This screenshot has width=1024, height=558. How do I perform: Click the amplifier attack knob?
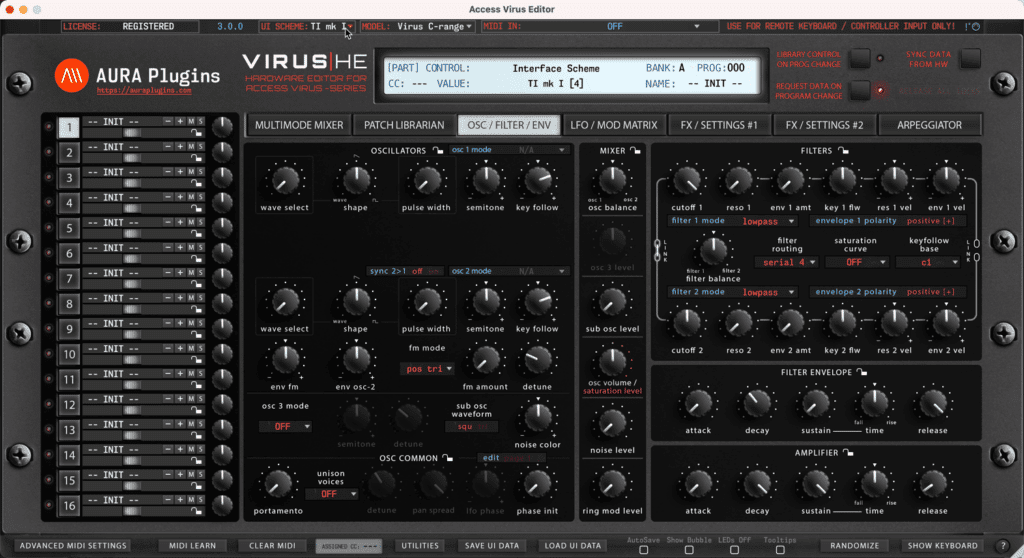pos(697,484)
